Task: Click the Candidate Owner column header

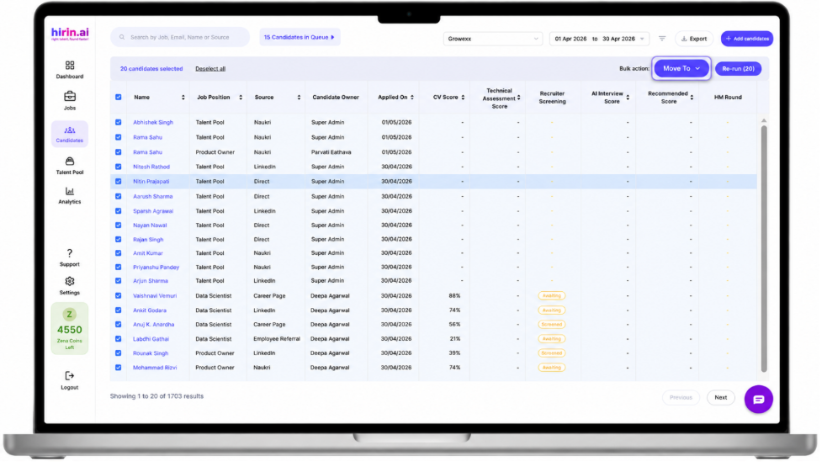Action: [x=336, y=97]
